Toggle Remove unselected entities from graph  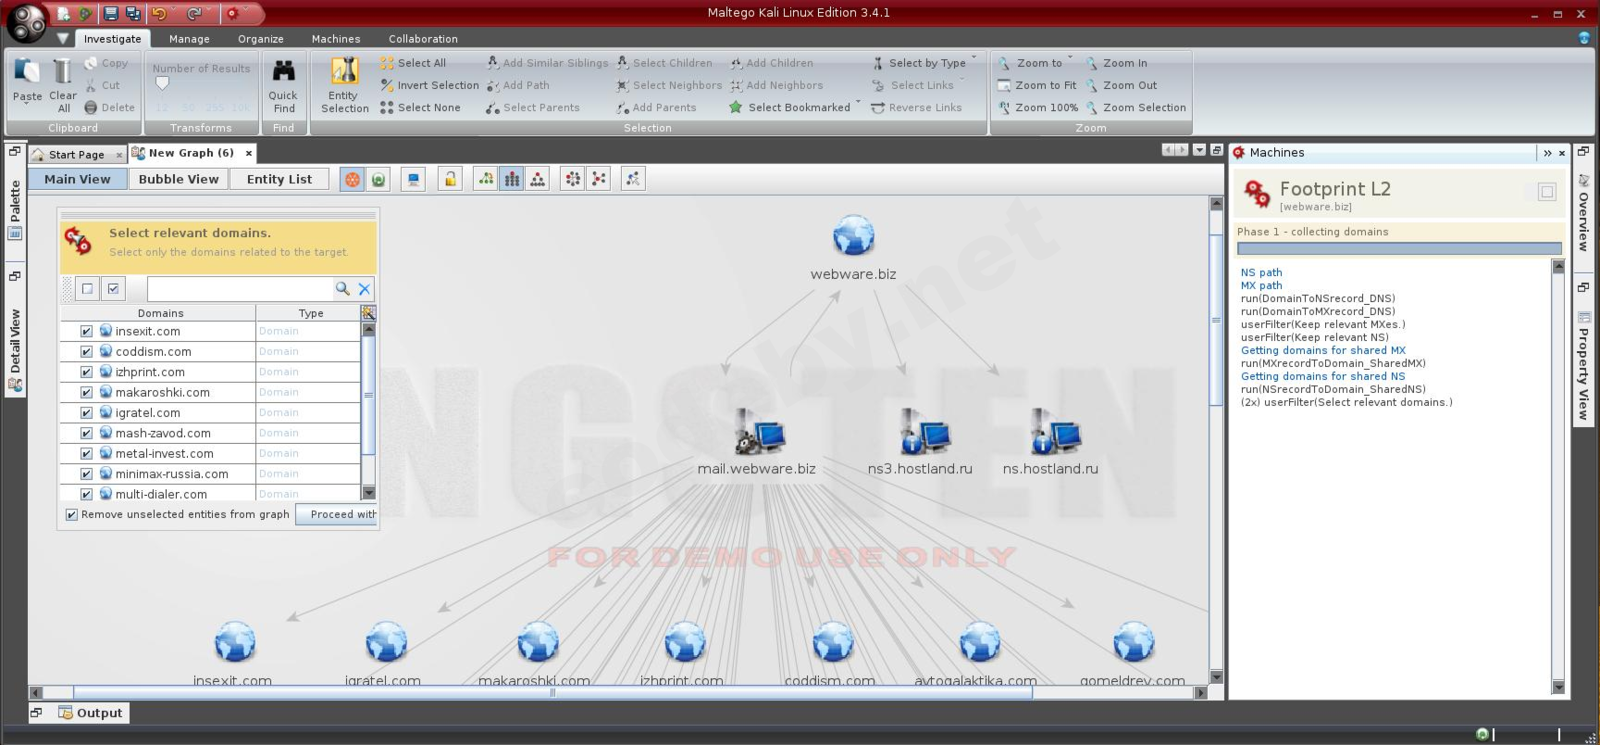(72, 515)
